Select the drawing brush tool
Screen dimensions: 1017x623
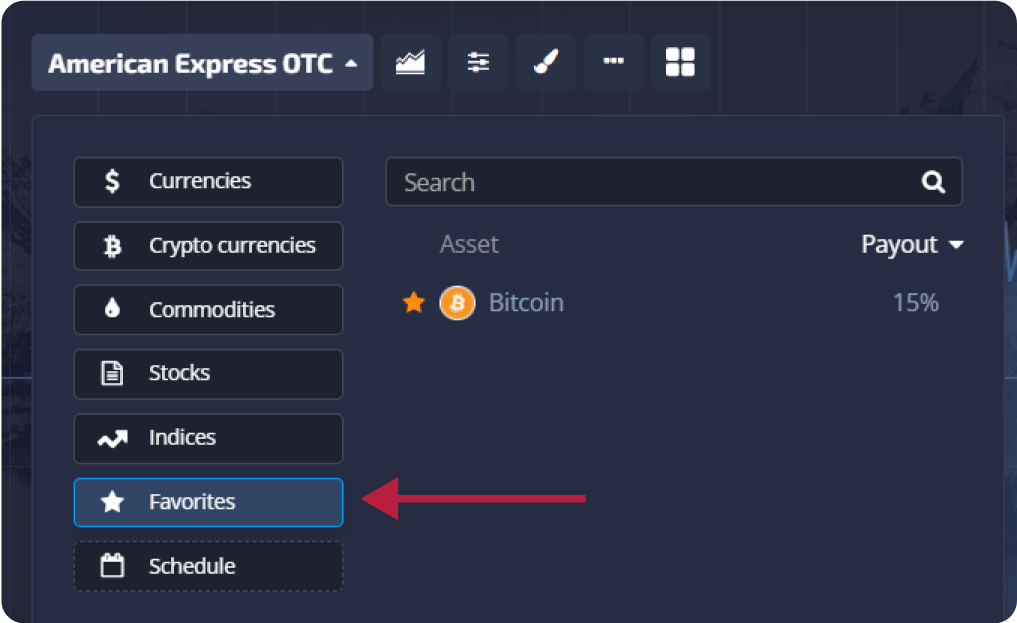(x=546, y=63)
